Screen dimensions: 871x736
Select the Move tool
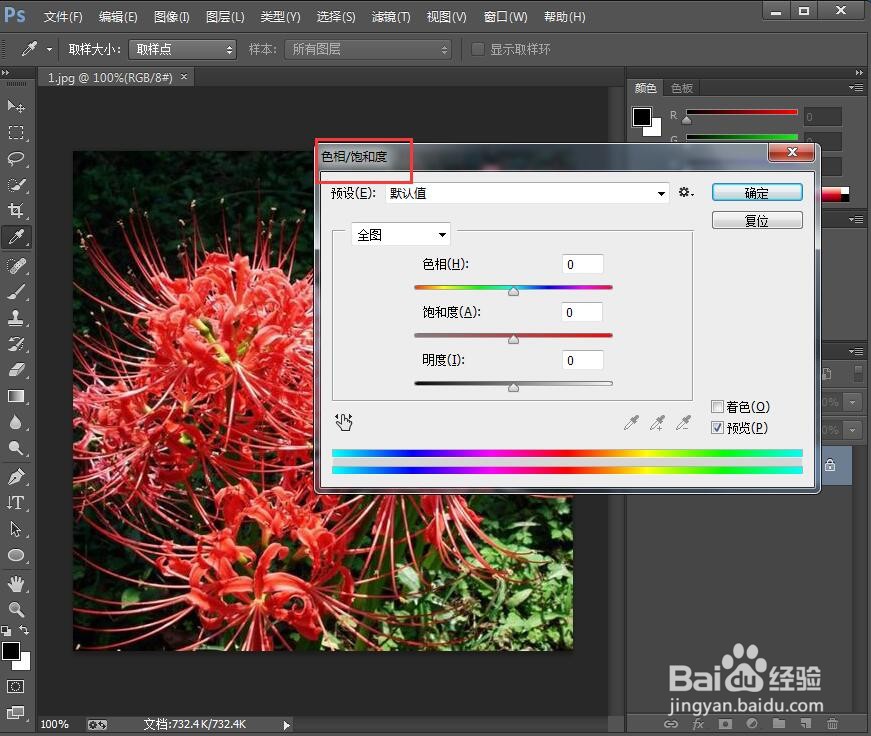(16, 106)
